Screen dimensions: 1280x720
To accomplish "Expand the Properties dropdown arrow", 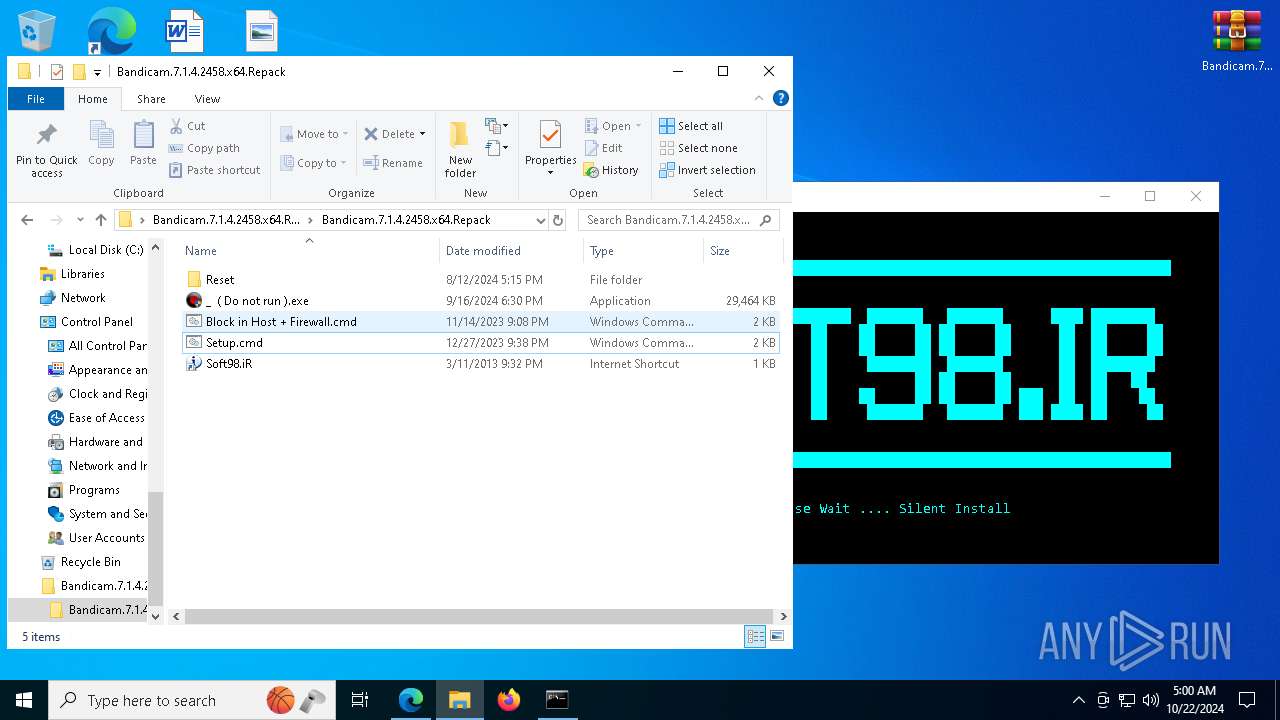I will [x=550, y=173].
